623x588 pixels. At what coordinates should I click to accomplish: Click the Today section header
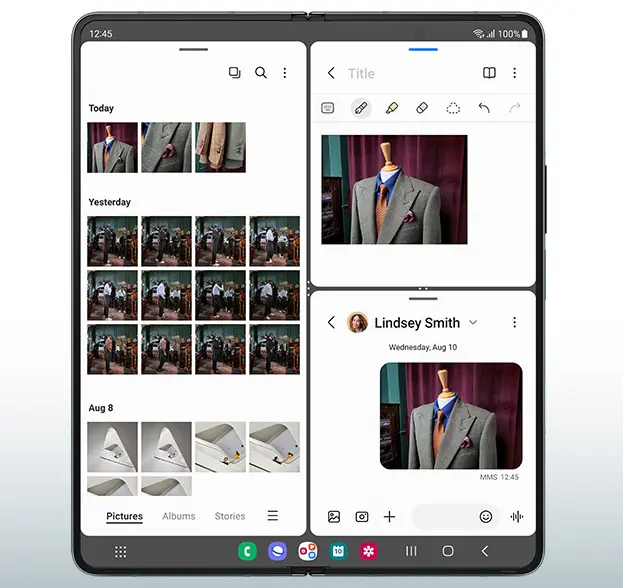point(101,108)
